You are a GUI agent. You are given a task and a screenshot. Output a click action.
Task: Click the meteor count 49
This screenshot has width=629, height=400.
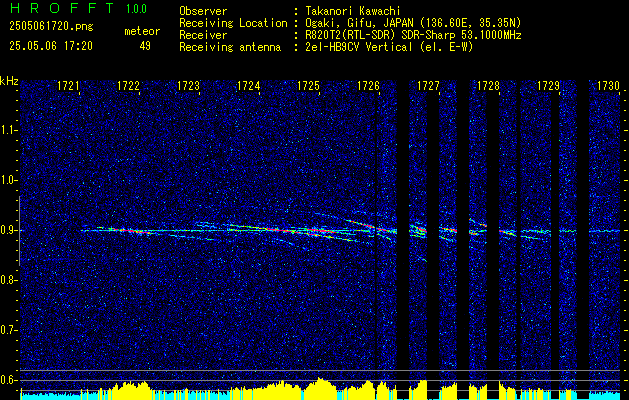145,46
